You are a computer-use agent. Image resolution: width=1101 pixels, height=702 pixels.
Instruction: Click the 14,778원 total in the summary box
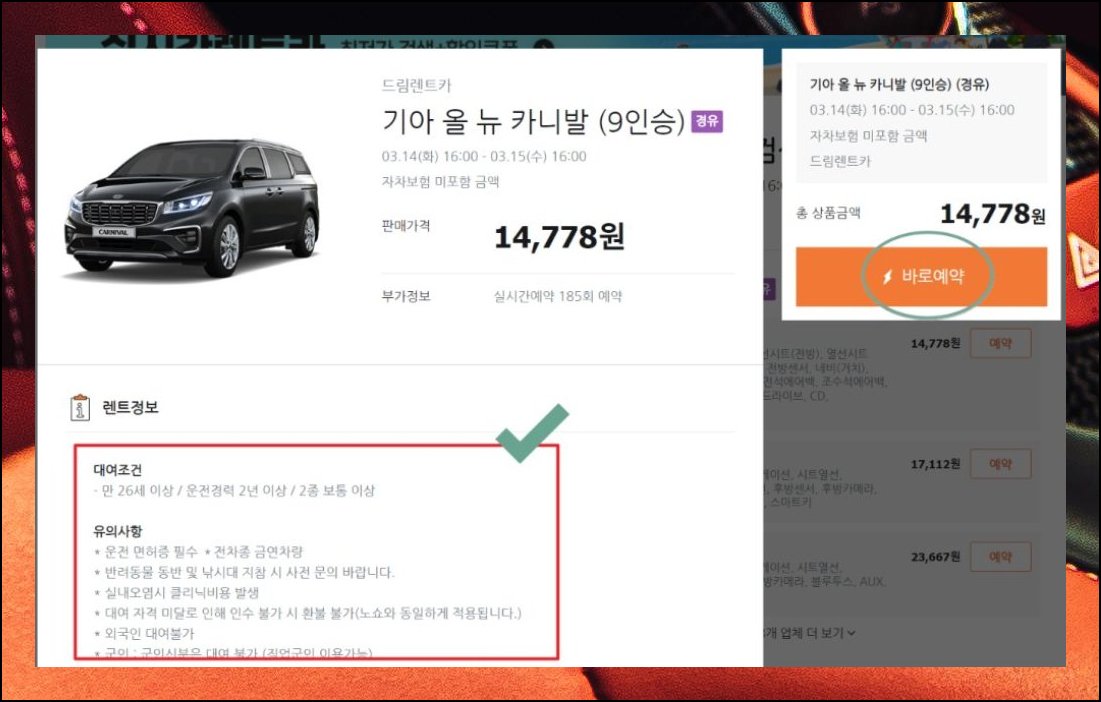point(993,213)
